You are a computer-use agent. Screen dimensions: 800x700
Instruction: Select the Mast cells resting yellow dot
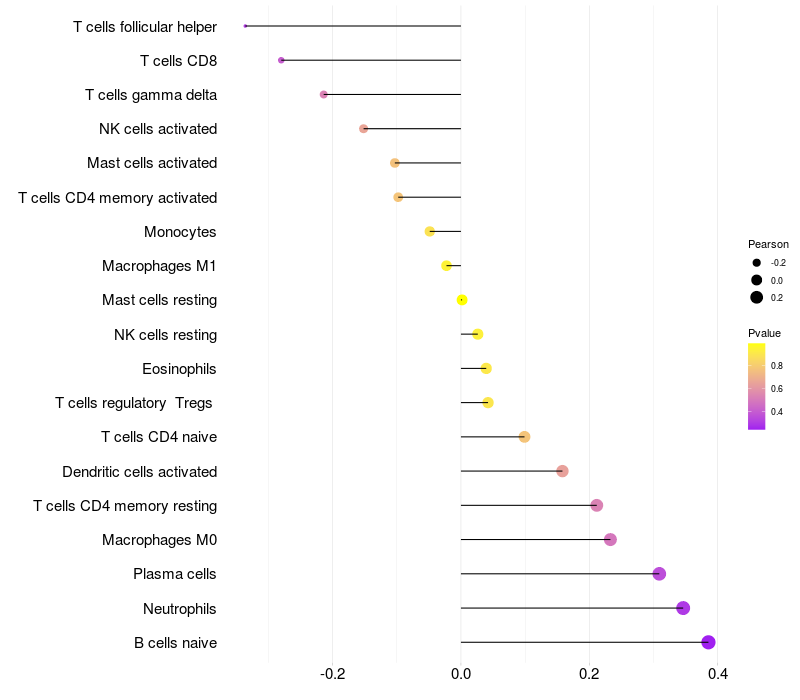point(462,300)
